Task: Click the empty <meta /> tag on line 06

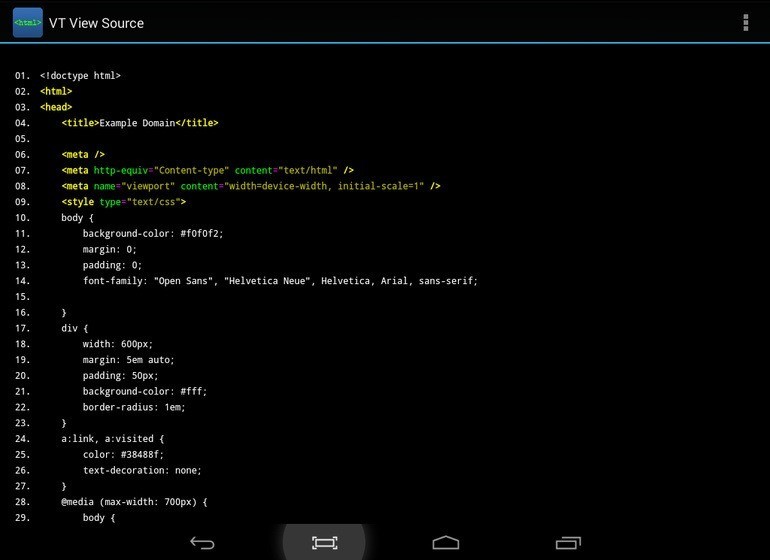Action: 83,154
